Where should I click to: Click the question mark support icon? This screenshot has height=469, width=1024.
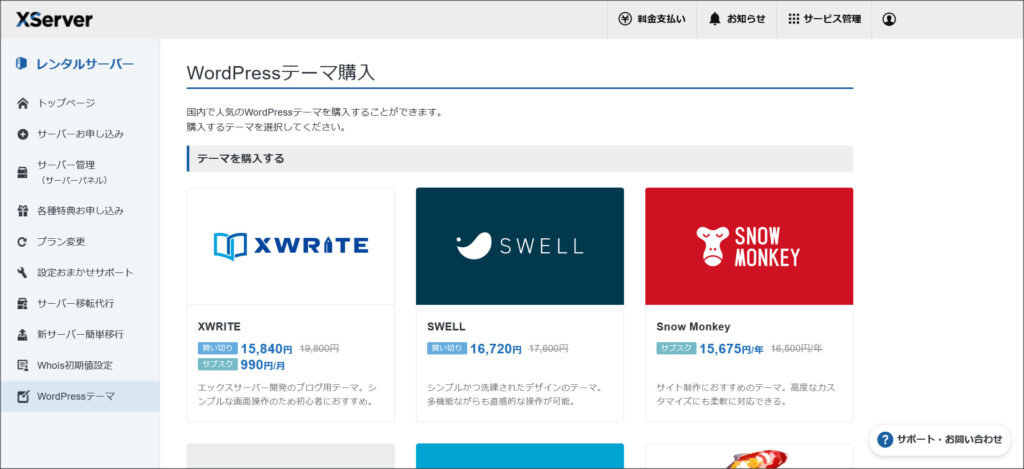(x=885, y=440)
